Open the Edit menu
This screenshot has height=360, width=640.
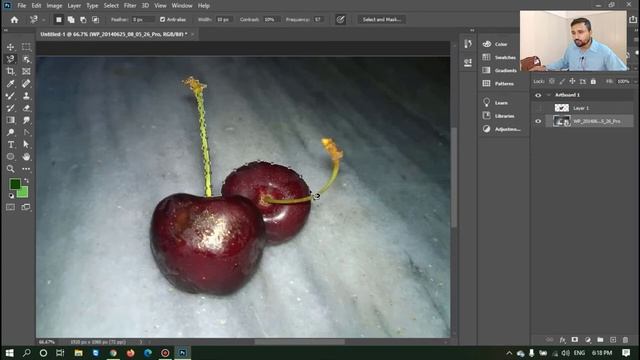(x=36, y=6)
